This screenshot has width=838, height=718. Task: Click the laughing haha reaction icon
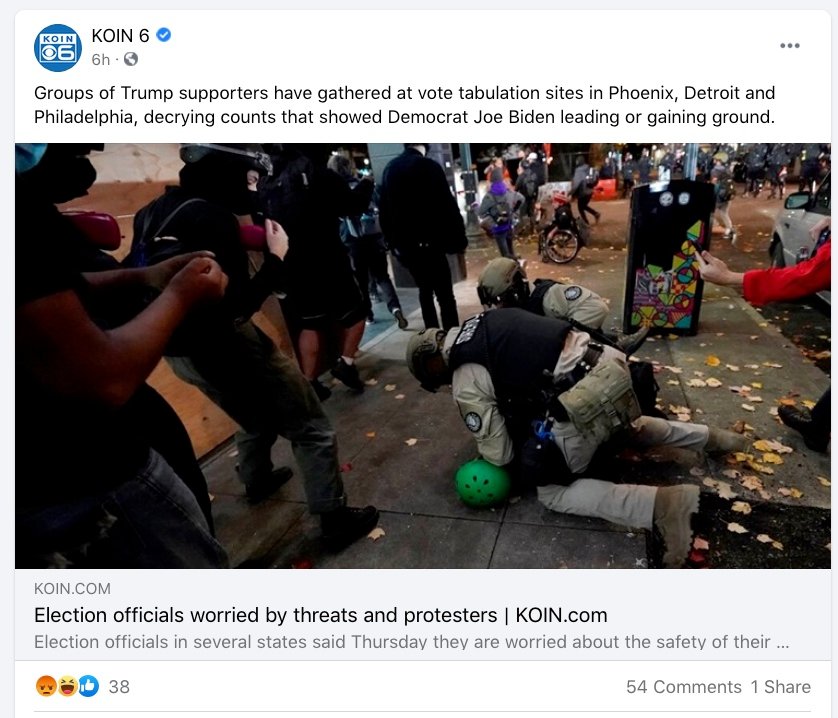(68, 686)
